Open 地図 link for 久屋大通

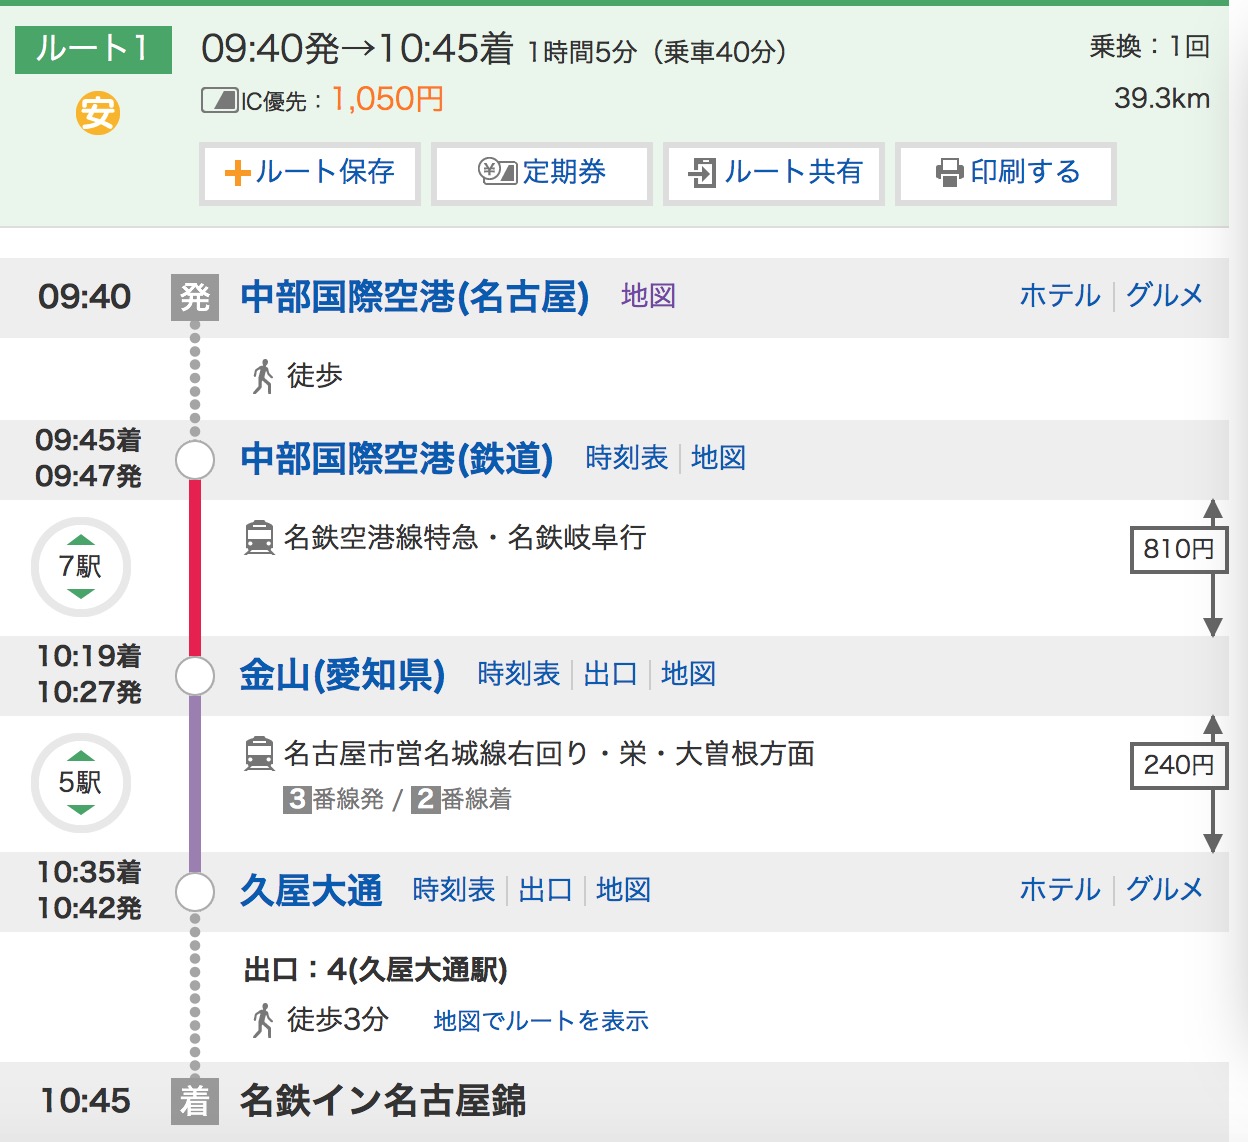[x=623, y=889]
